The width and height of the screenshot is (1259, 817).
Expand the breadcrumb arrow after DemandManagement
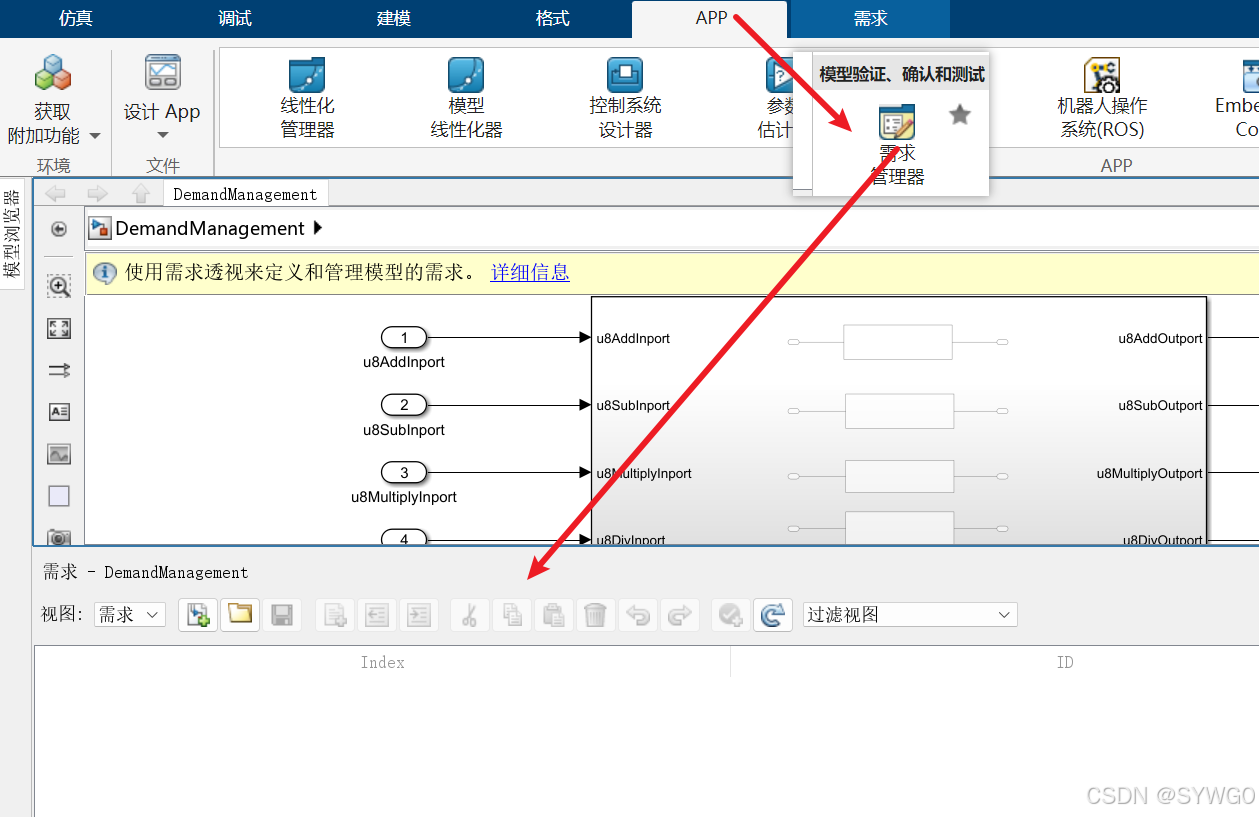click(318, 228)
